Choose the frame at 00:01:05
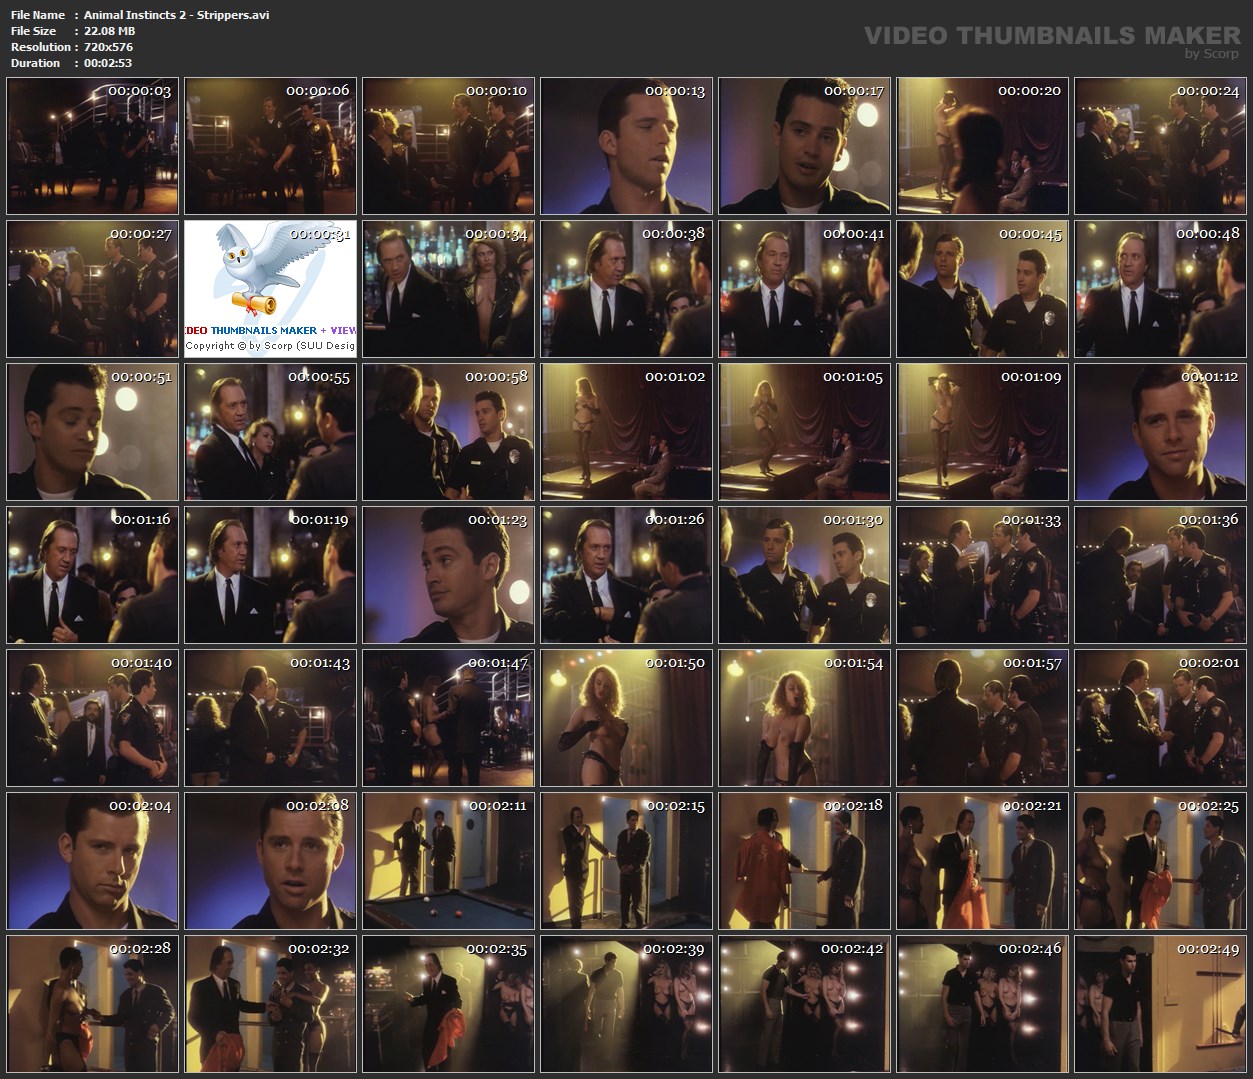 tap(805, 432)
